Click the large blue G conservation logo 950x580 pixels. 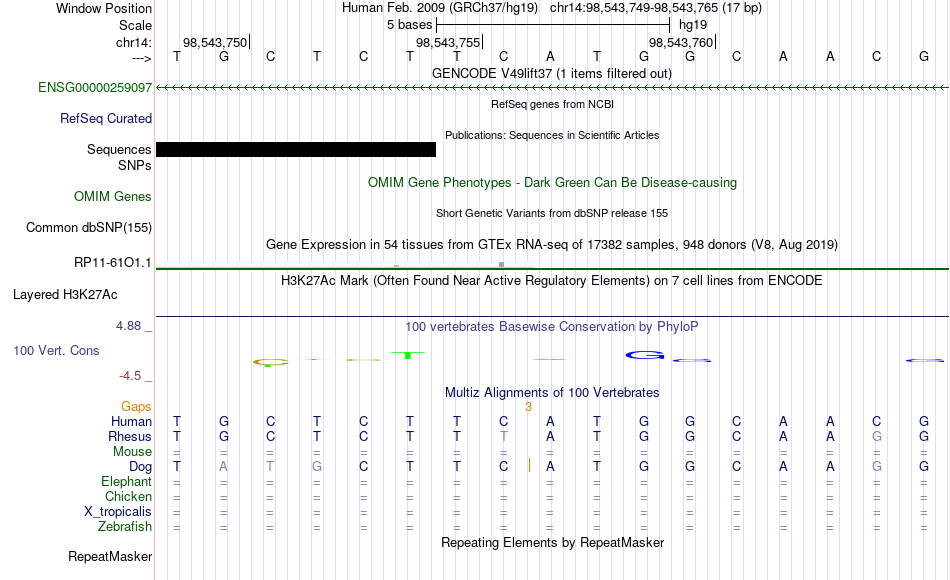click(645, 355)
